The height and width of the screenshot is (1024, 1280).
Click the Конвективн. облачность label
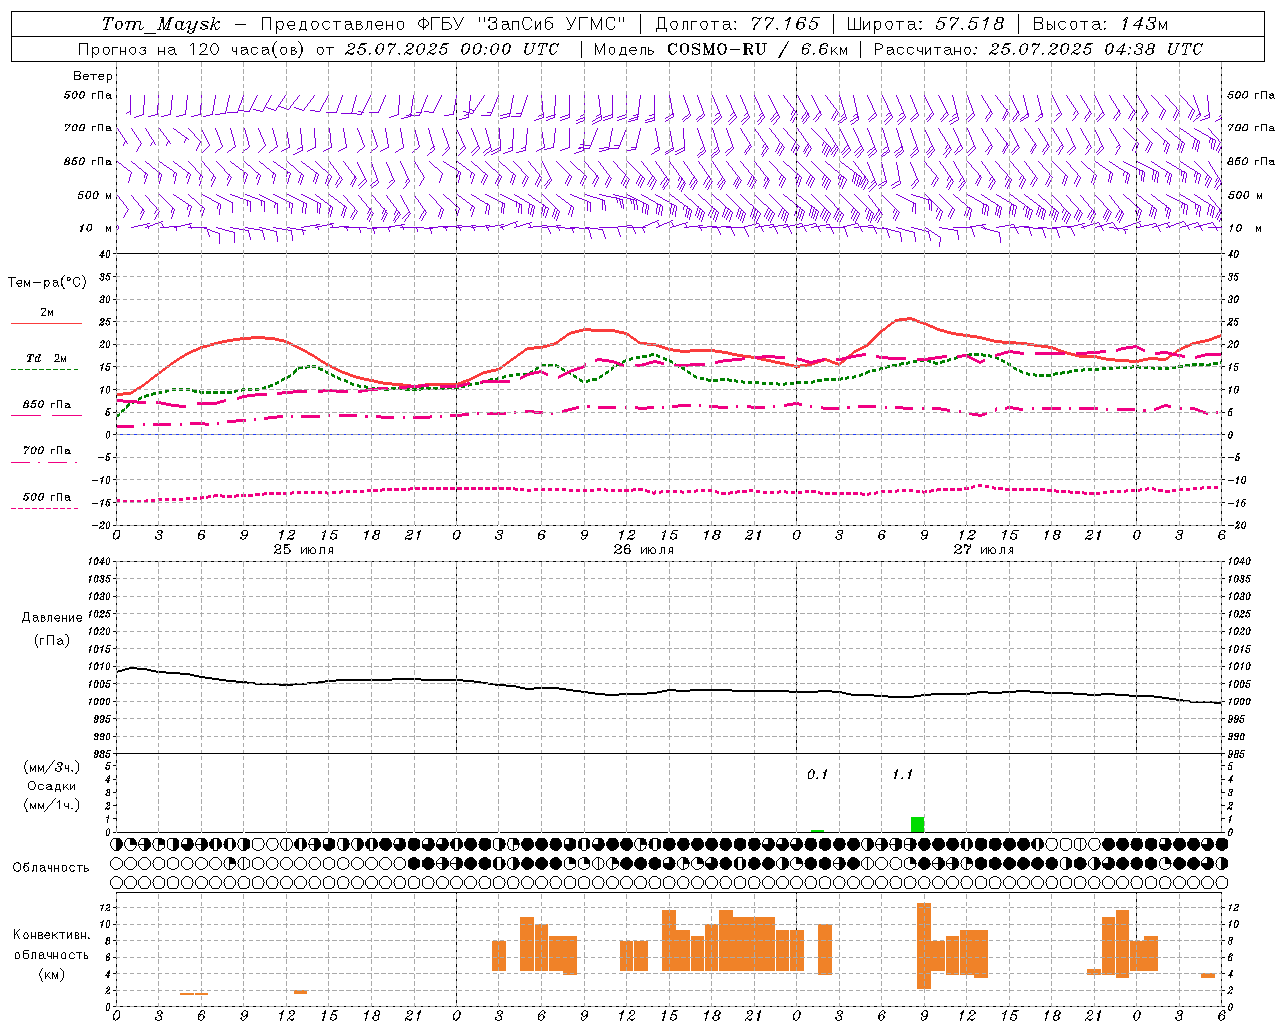51,945
